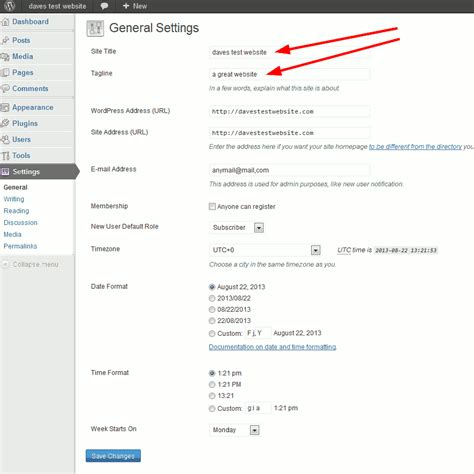474x474 pixels.
Task: Click the WordPress Address URL field
Action: pos(289,111)
